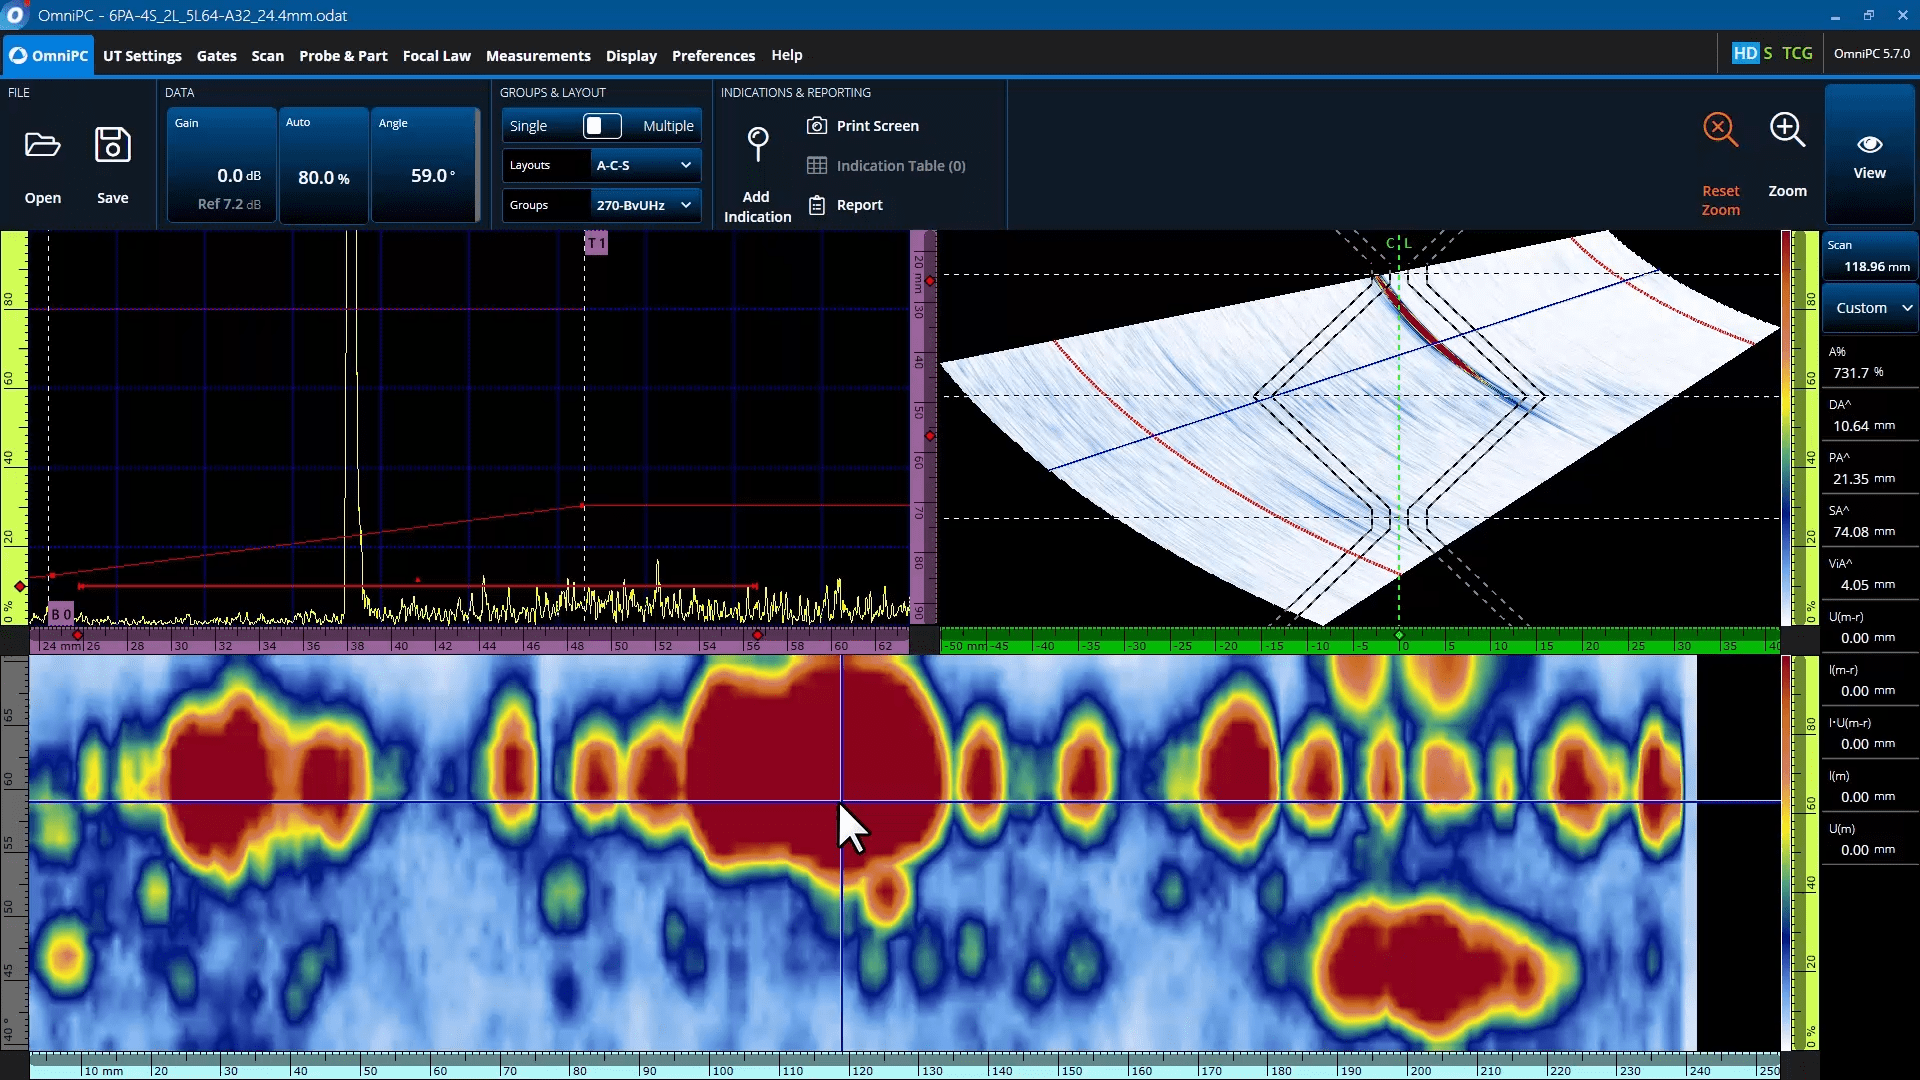Click the Indication Table (0) button
This screenshot has width=1920, height=1080.
coord(887,166)
